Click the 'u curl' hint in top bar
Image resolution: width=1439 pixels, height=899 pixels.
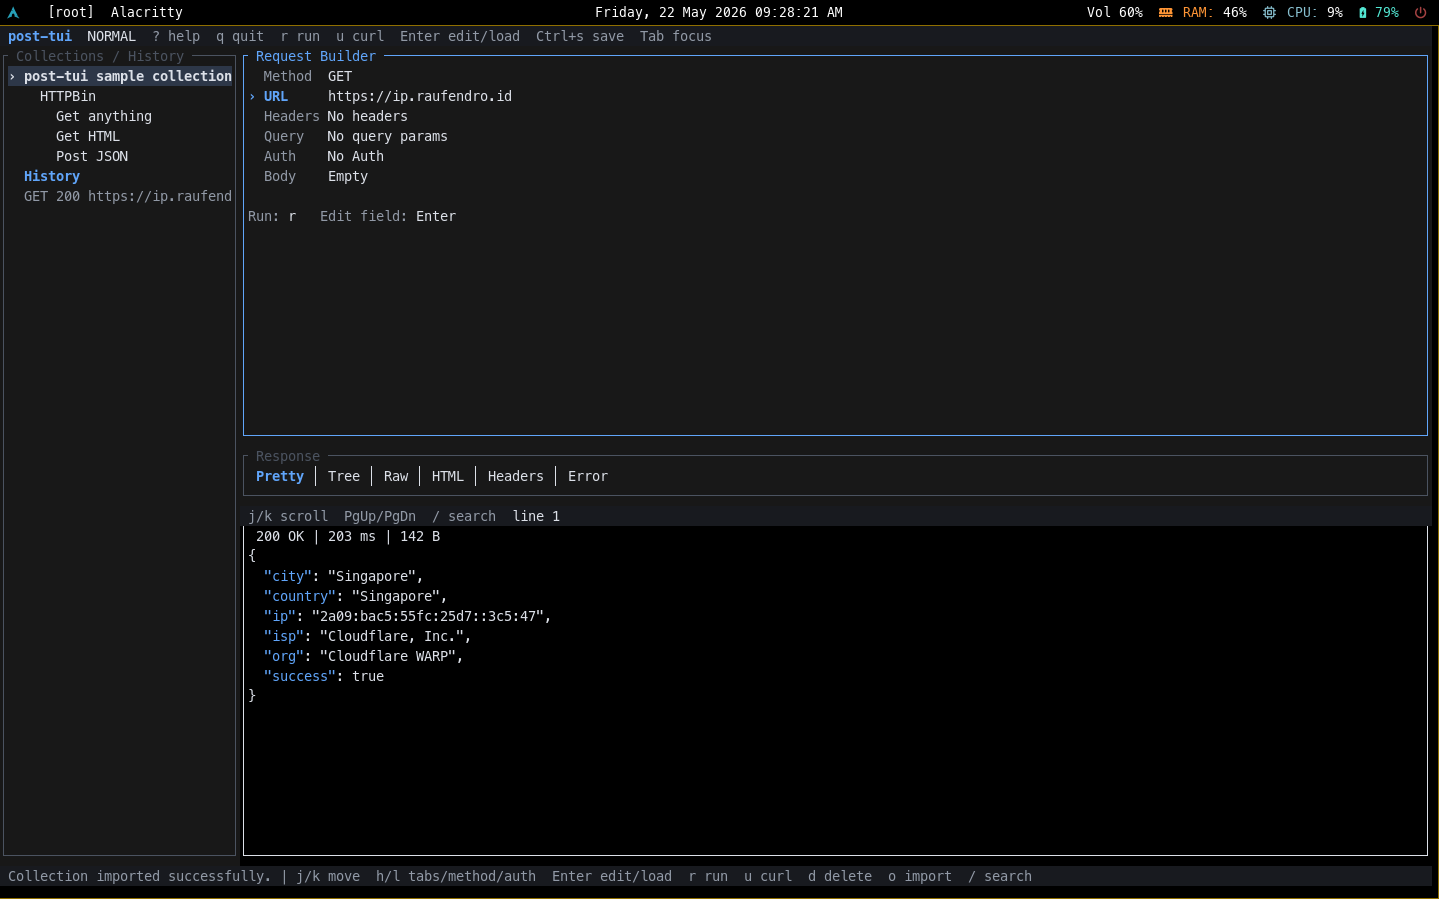(360, 37)
